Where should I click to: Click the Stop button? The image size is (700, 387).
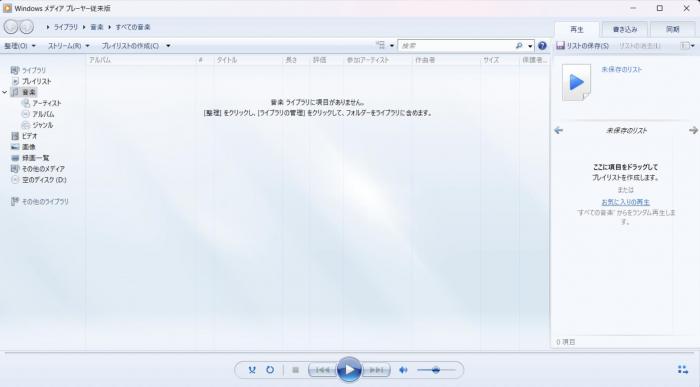point(295,370)
